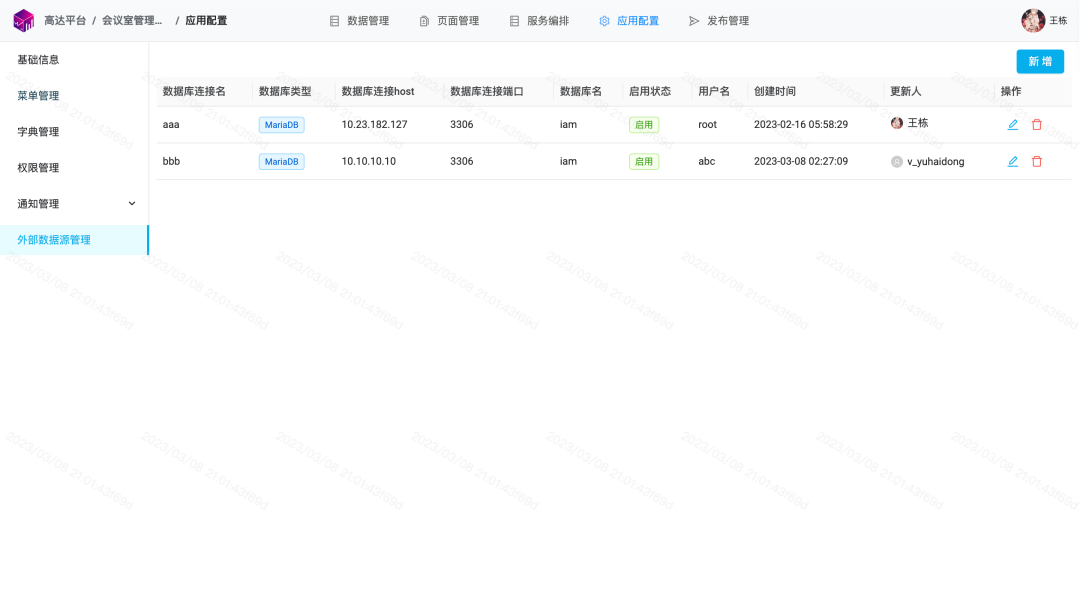Click the 数据管理 tab icon
Screen dimensions: 1080x591
[x=335, y=21]
